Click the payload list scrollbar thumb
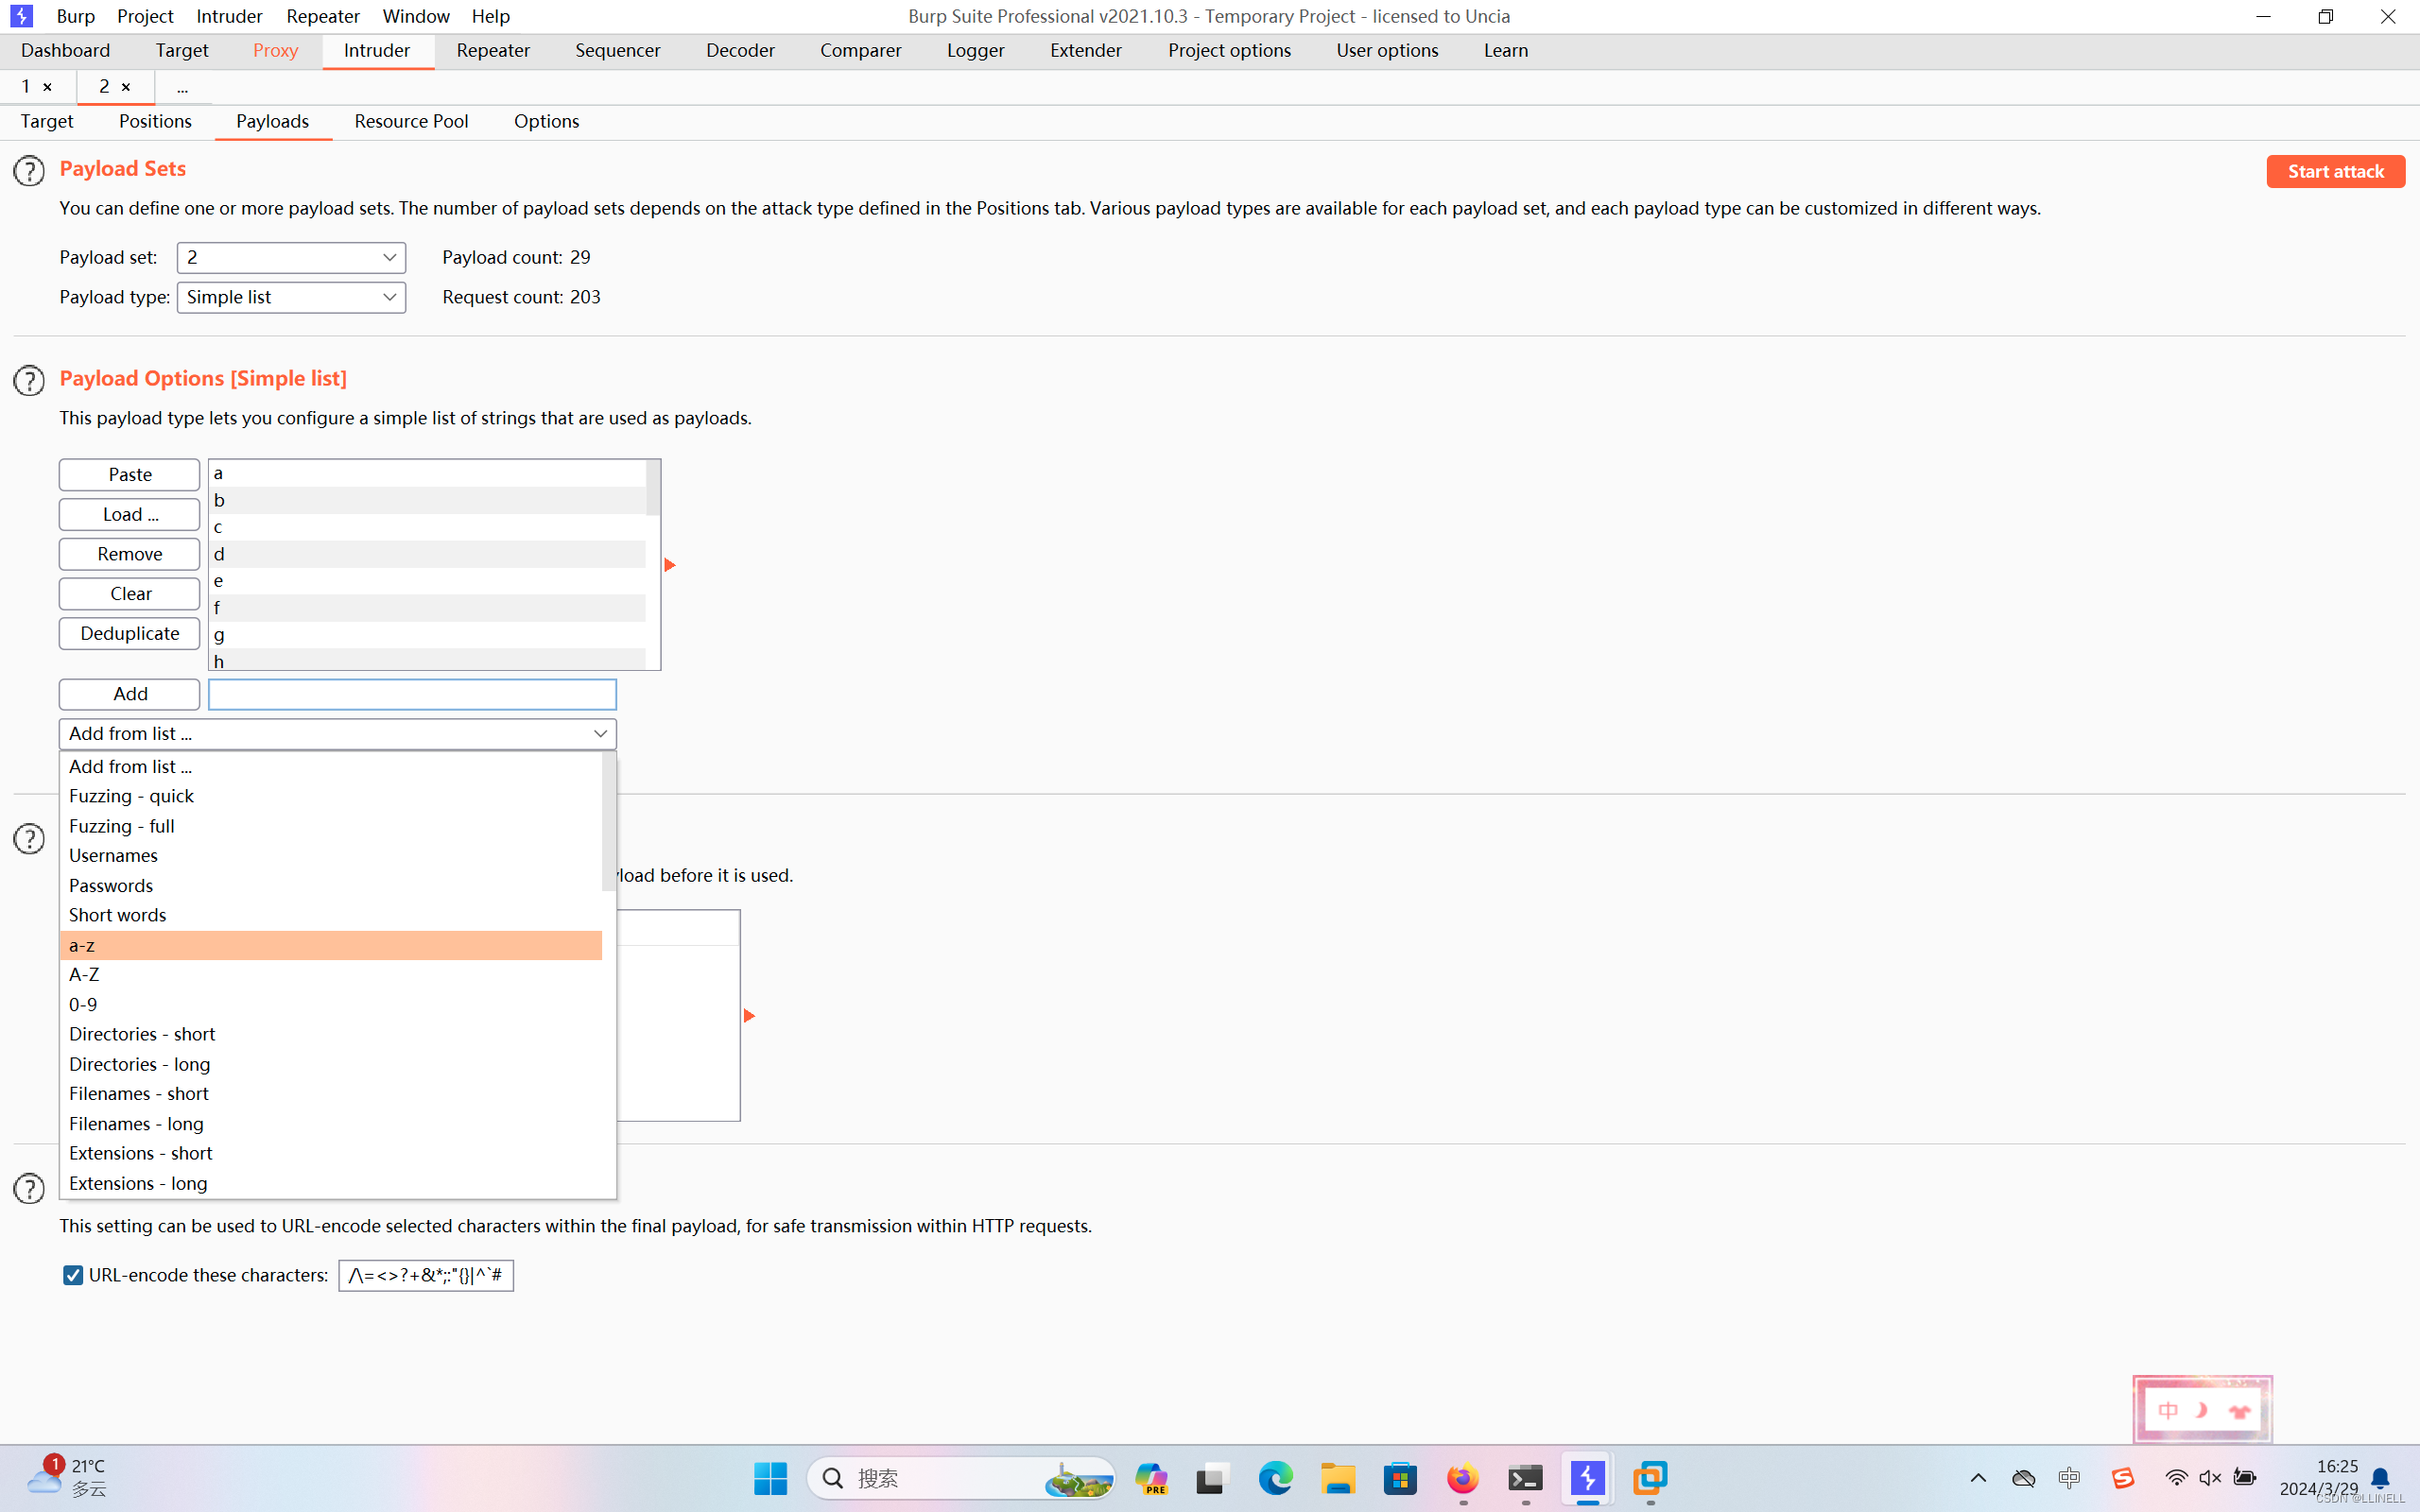This screenshot has width=2420, height=1512. pos(653,488)
